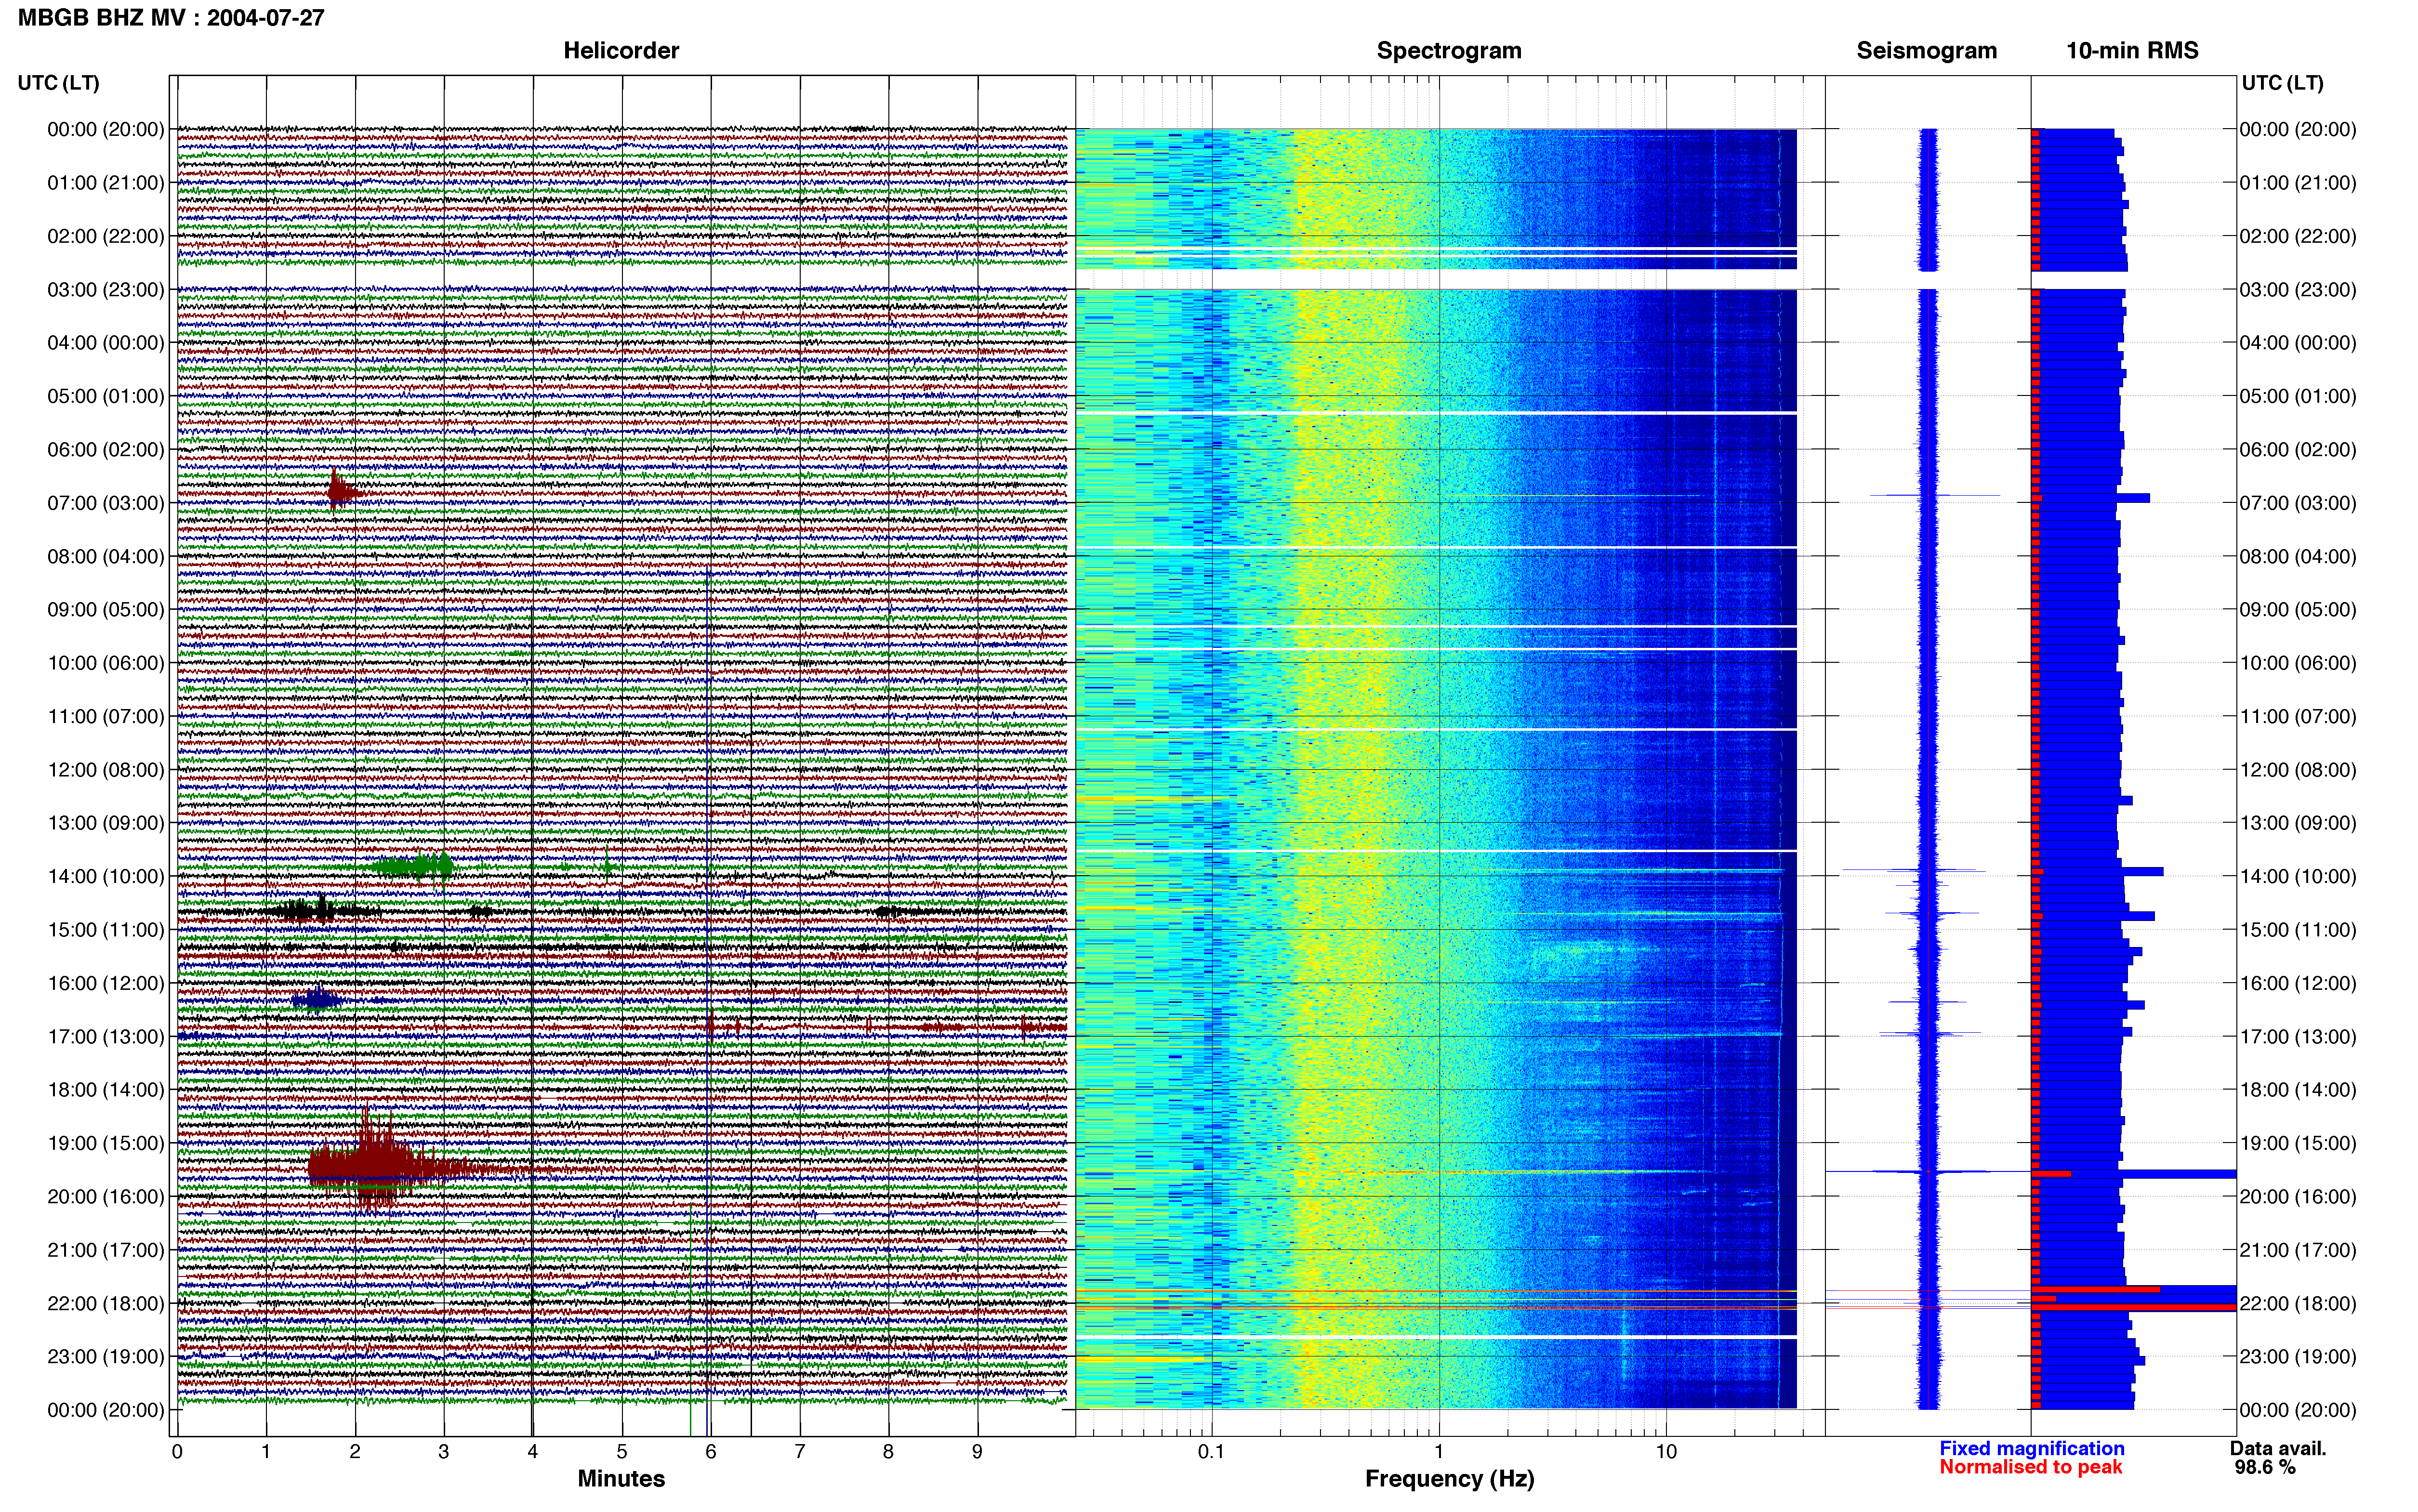Click the 'Seismogram' panel heading
Image resolution: width=2418 pixels, height=1512 pixels.
coord(1926,50)
